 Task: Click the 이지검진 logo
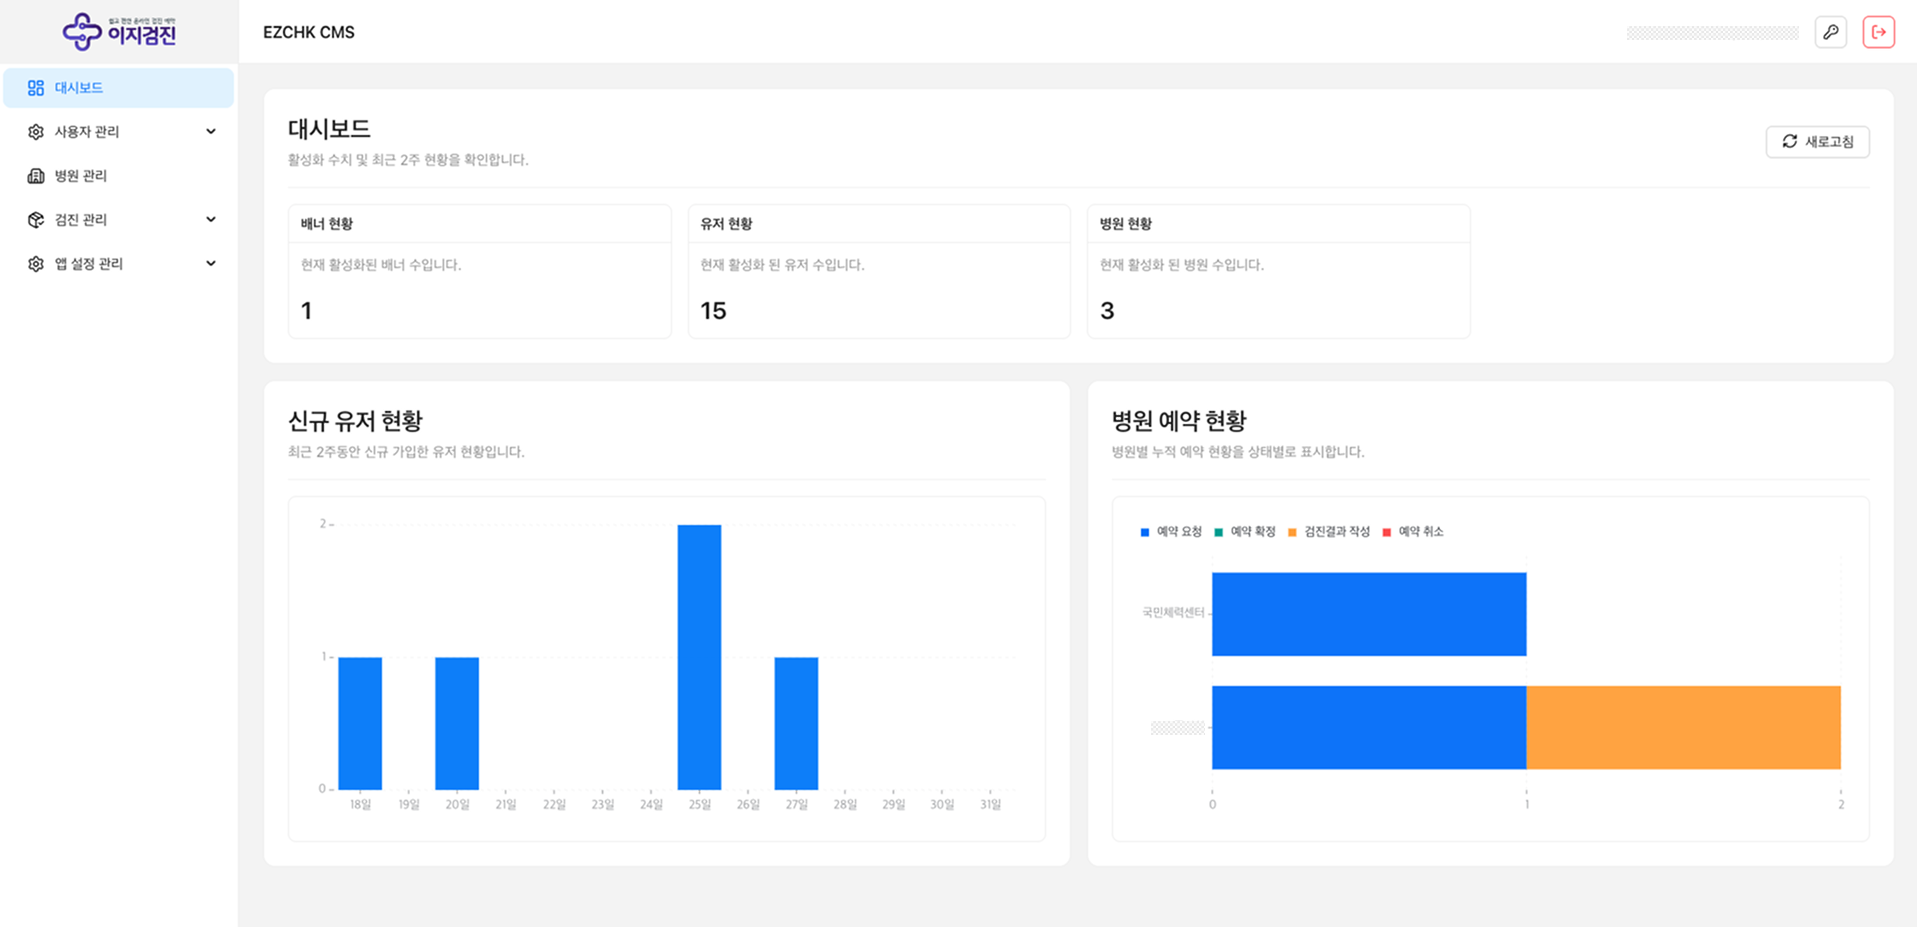119,32
